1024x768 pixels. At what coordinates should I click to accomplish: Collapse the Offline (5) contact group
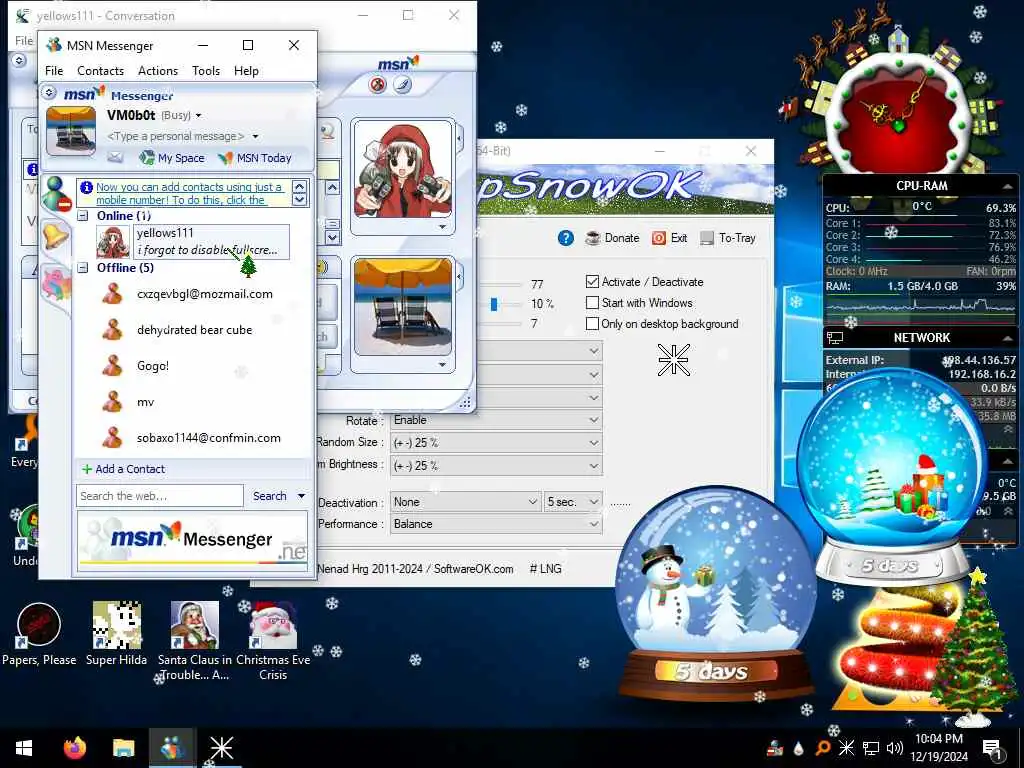(83, 268)
